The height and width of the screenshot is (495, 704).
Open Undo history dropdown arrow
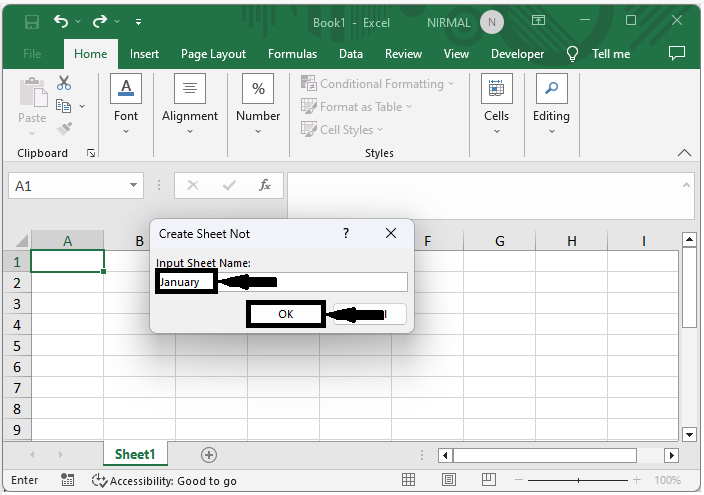[78, 22]
